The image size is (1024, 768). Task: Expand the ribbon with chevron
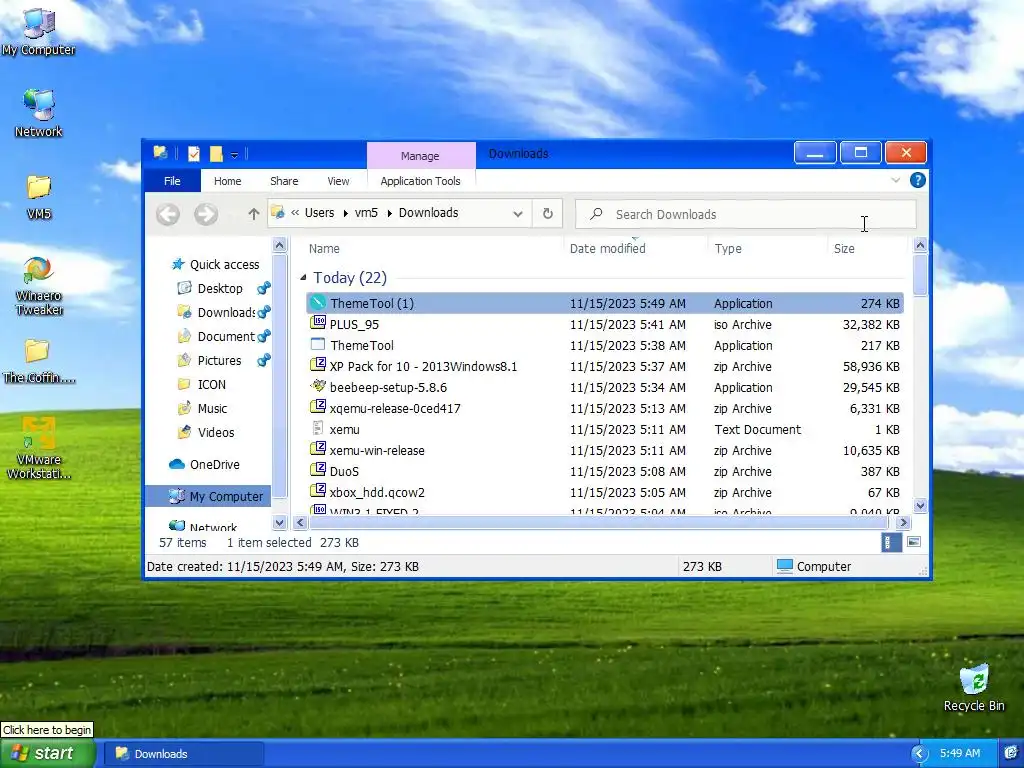(895, 180)
